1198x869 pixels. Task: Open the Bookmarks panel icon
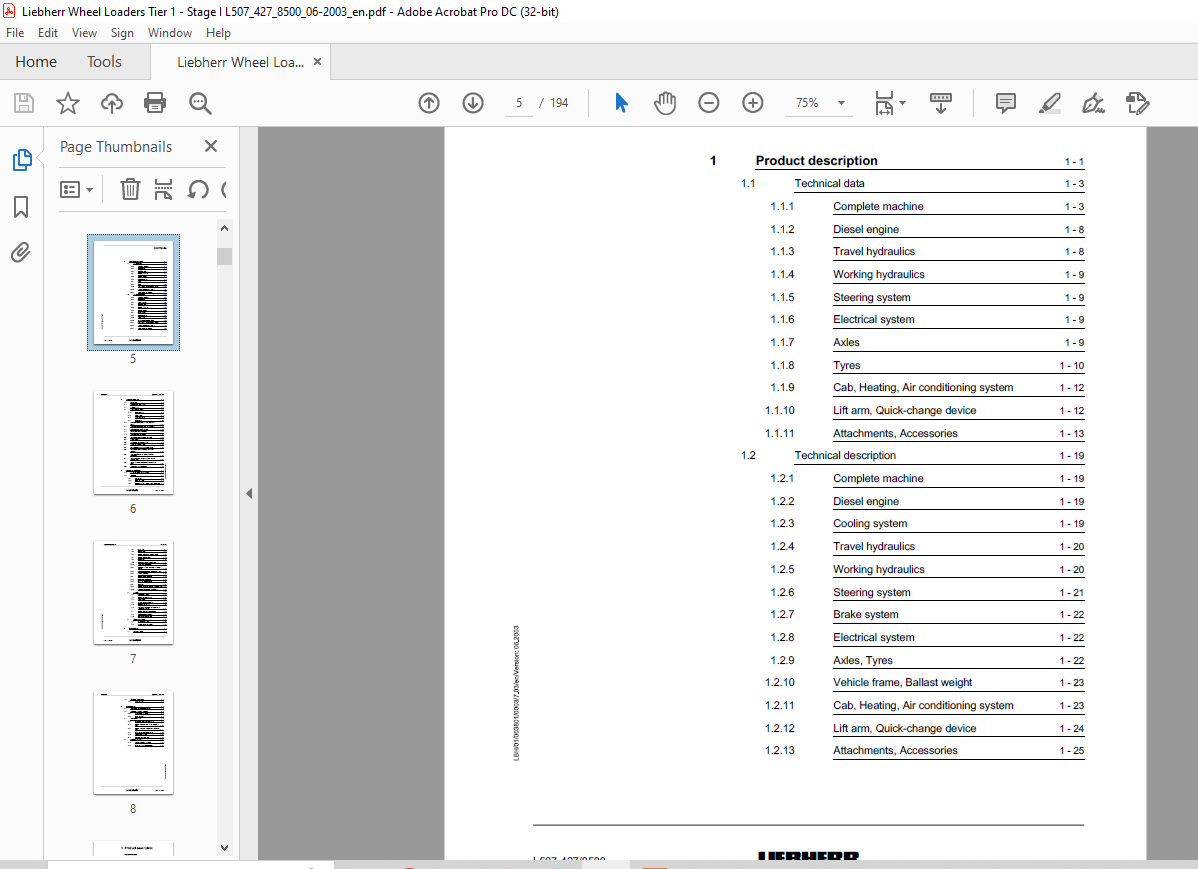click(21, 206)
